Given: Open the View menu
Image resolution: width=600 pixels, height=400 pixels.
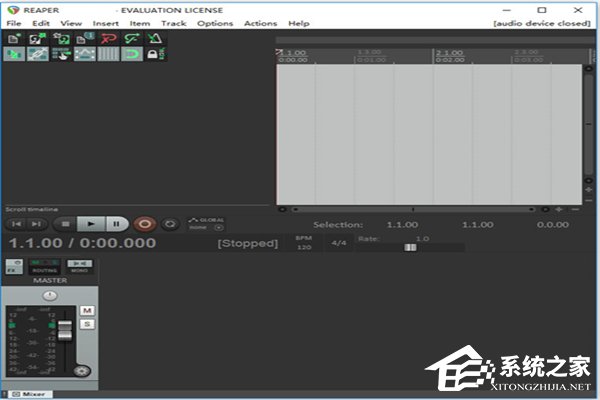Looking at the screenshot, I should coord(71,23).
